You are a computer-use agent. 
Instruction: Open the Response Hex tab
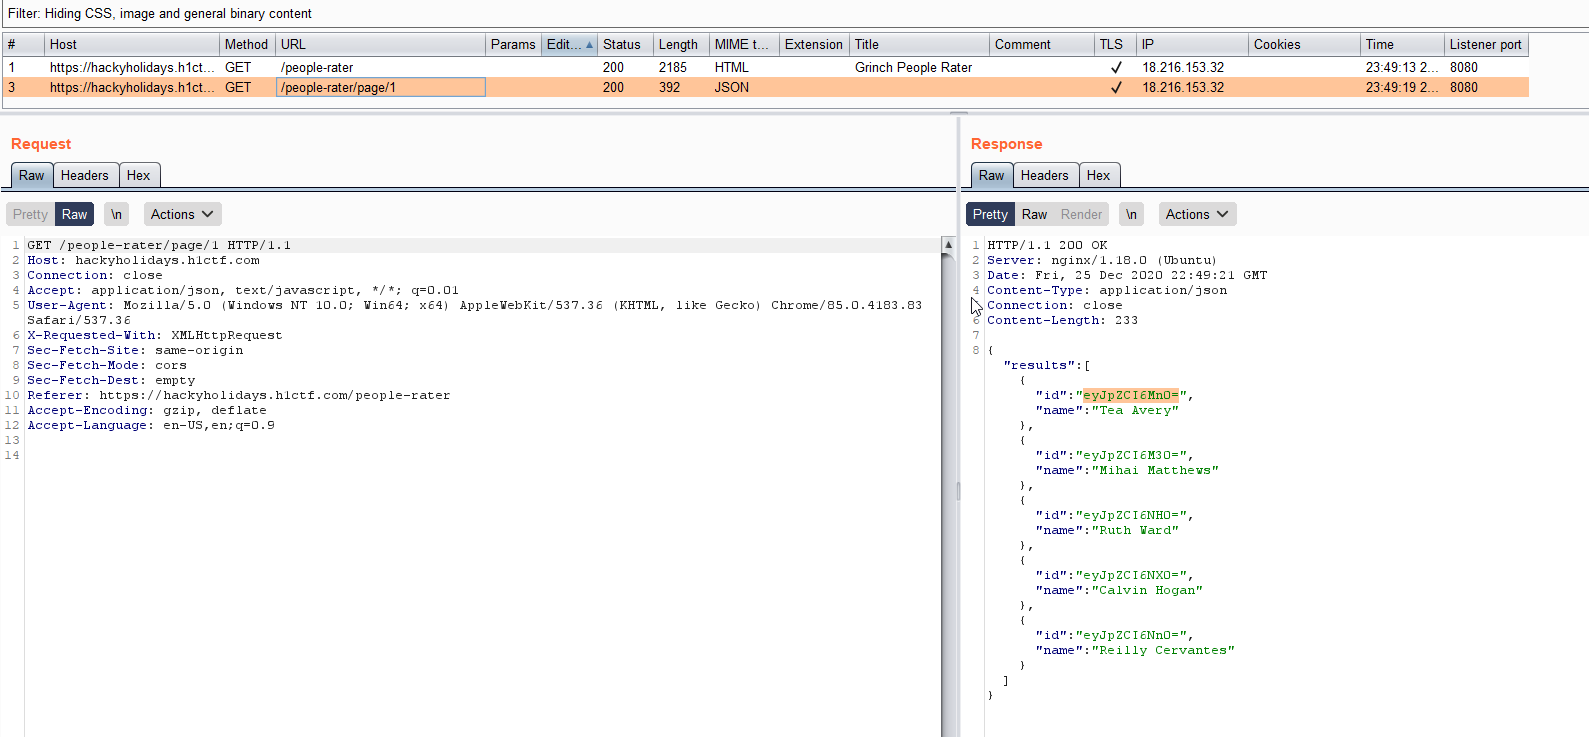tap(1098, 175)
